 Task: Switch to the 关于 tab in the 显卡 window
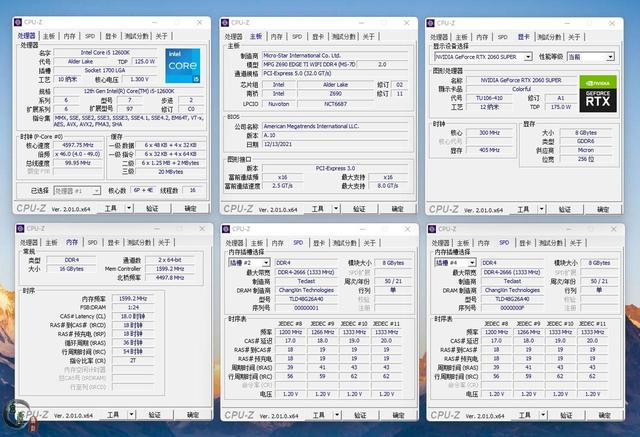click(x=574, y=37)
